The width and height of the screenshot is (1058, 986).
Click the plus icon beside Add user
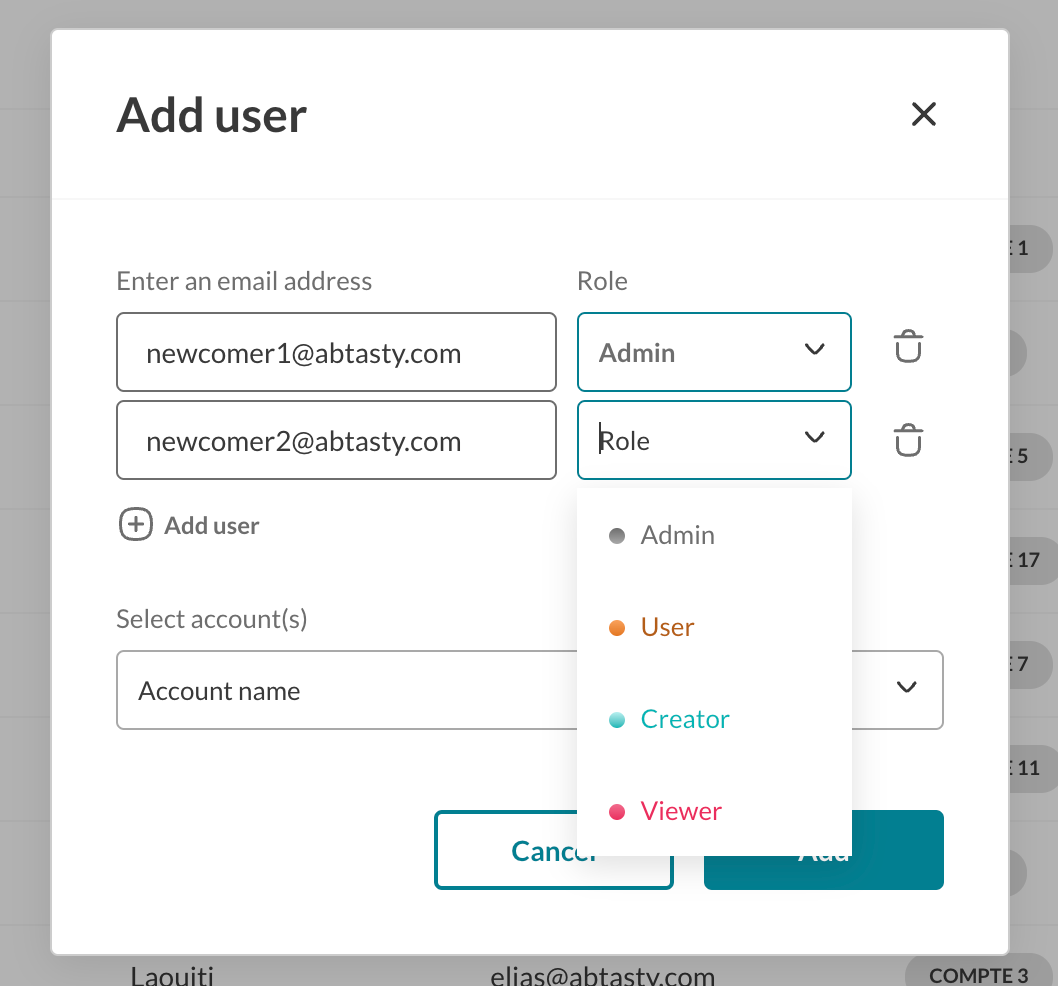tap(136, 525)
